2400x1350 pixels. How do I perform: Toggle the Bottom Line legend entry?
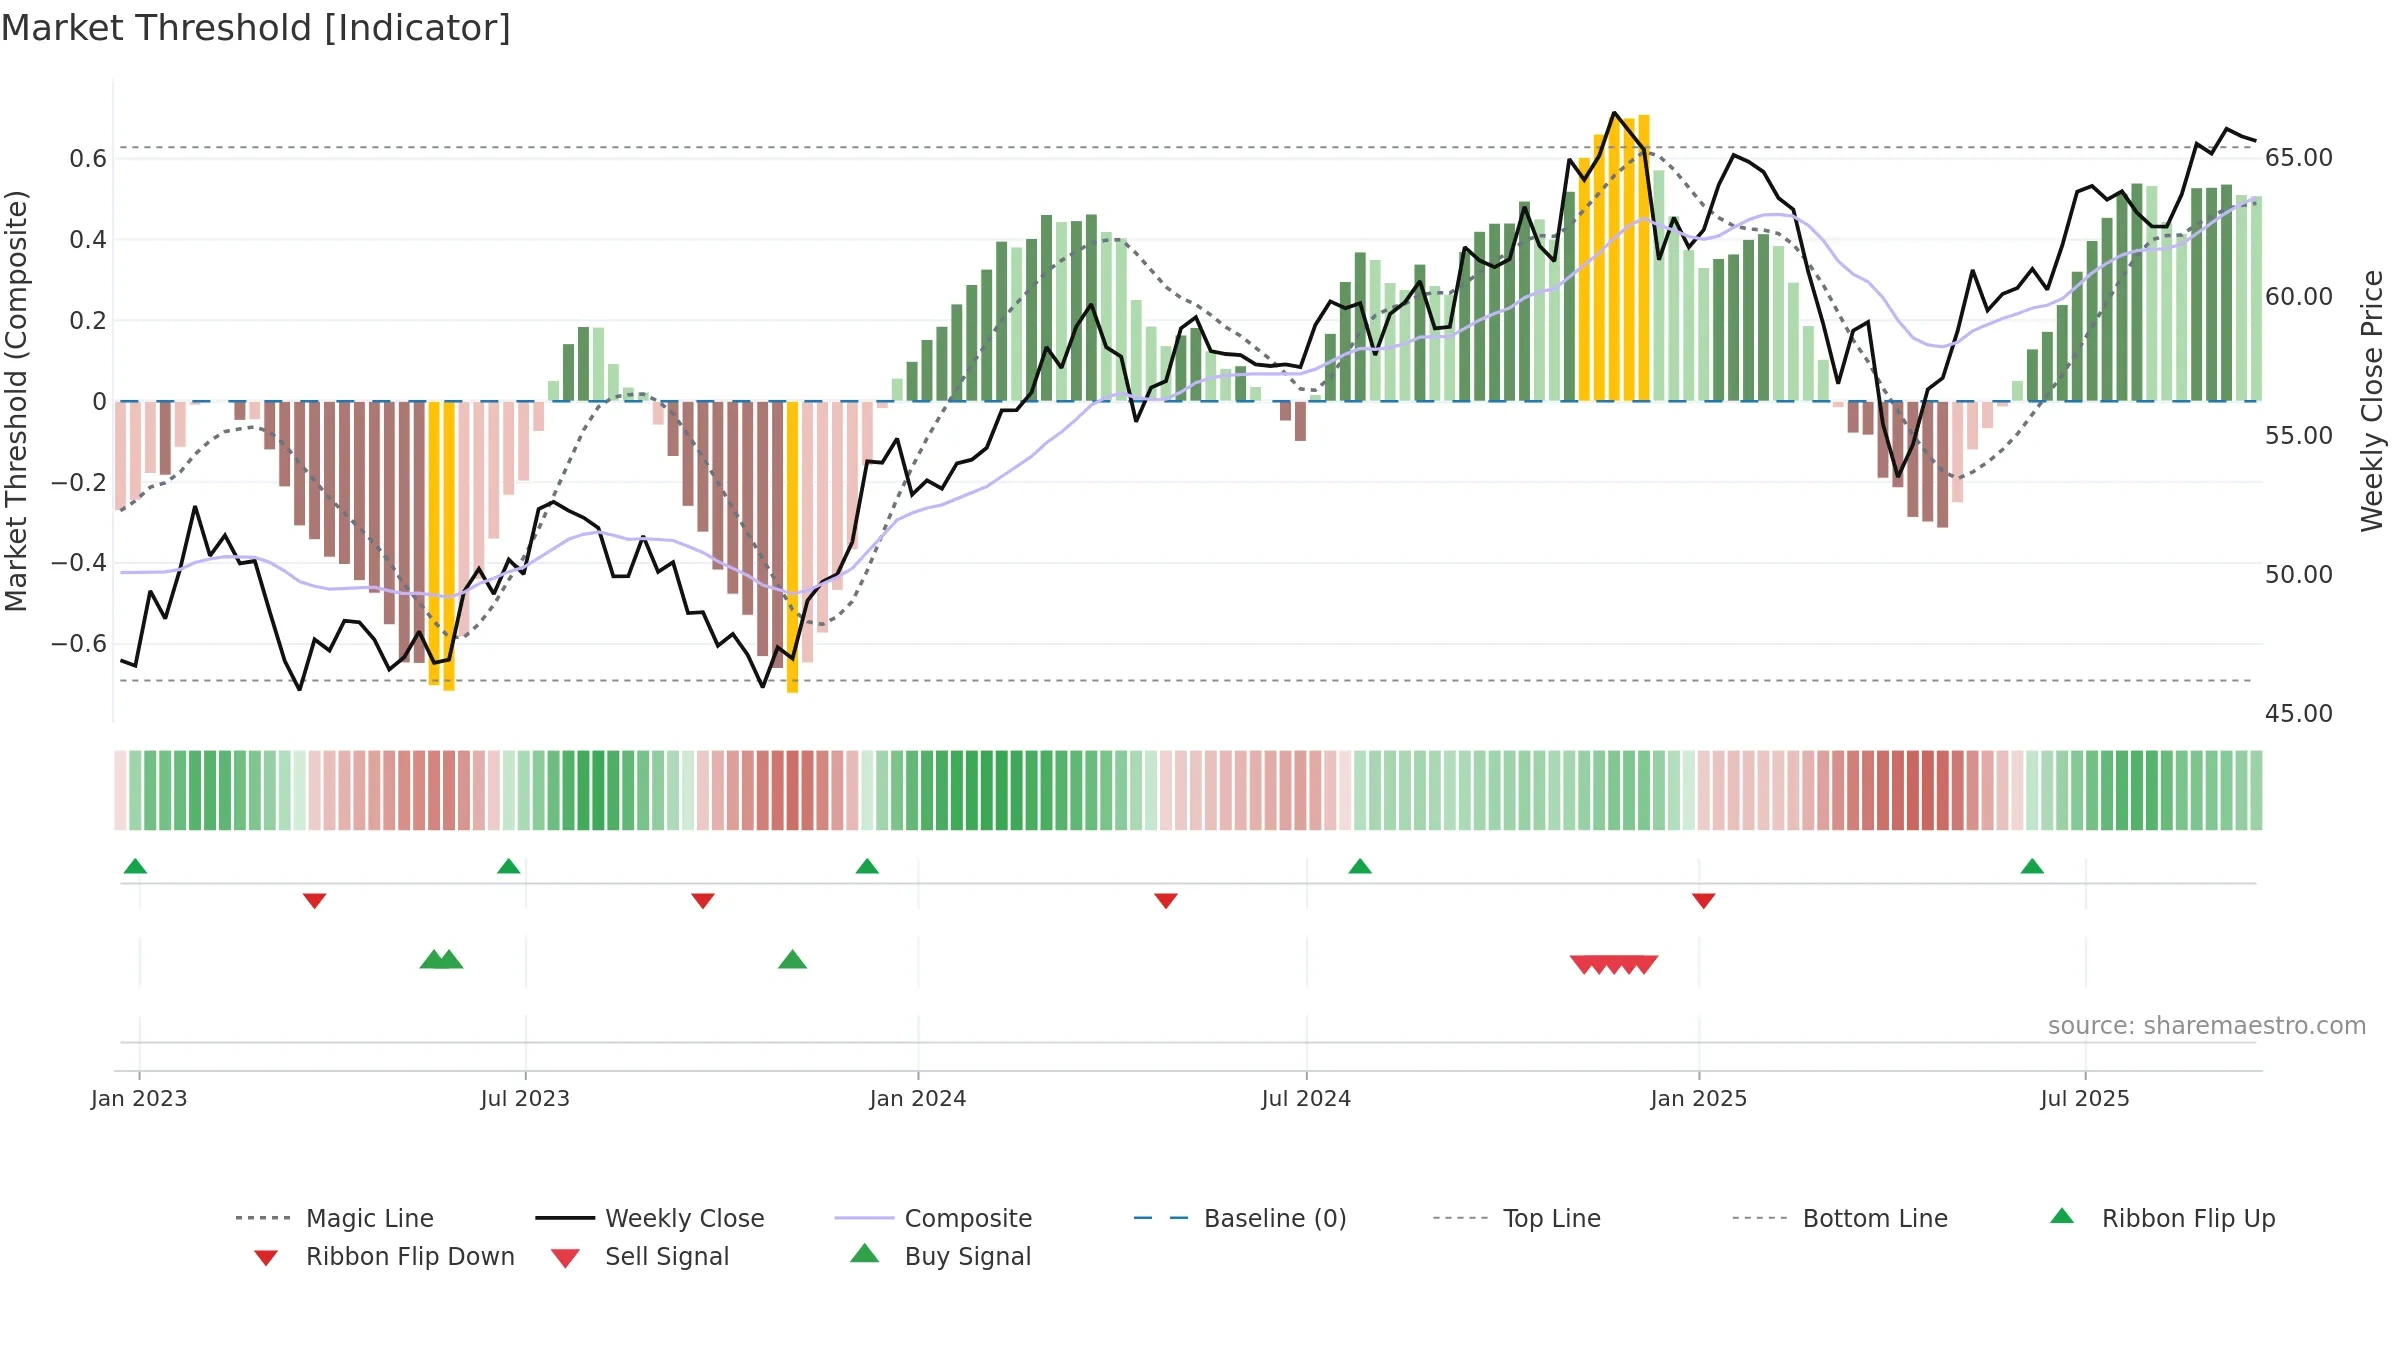coord(1841,1218)
